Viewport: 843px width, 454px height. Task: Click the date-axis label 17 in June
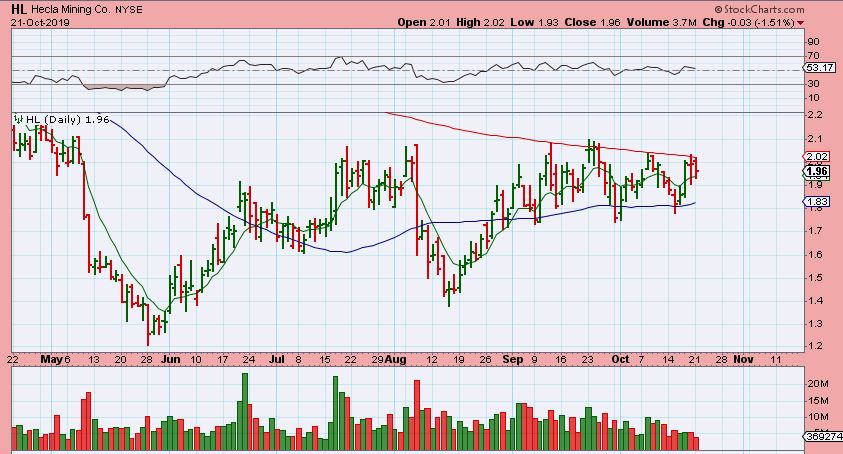click(222, 360)
